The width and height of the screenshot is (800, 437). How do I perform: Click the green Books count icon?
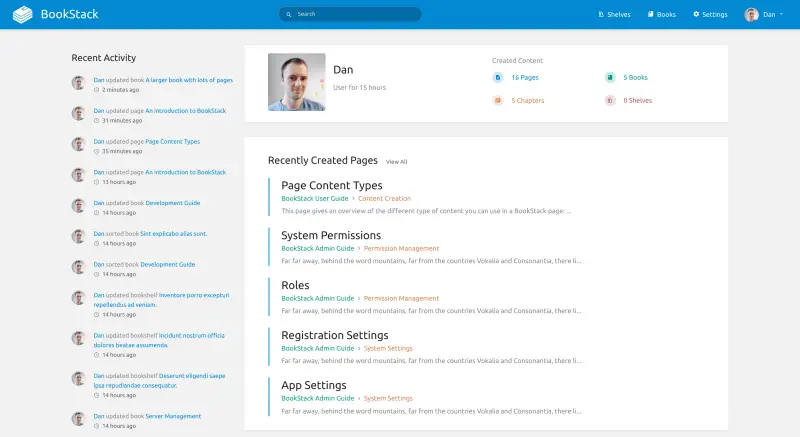[x=610, y=77]
